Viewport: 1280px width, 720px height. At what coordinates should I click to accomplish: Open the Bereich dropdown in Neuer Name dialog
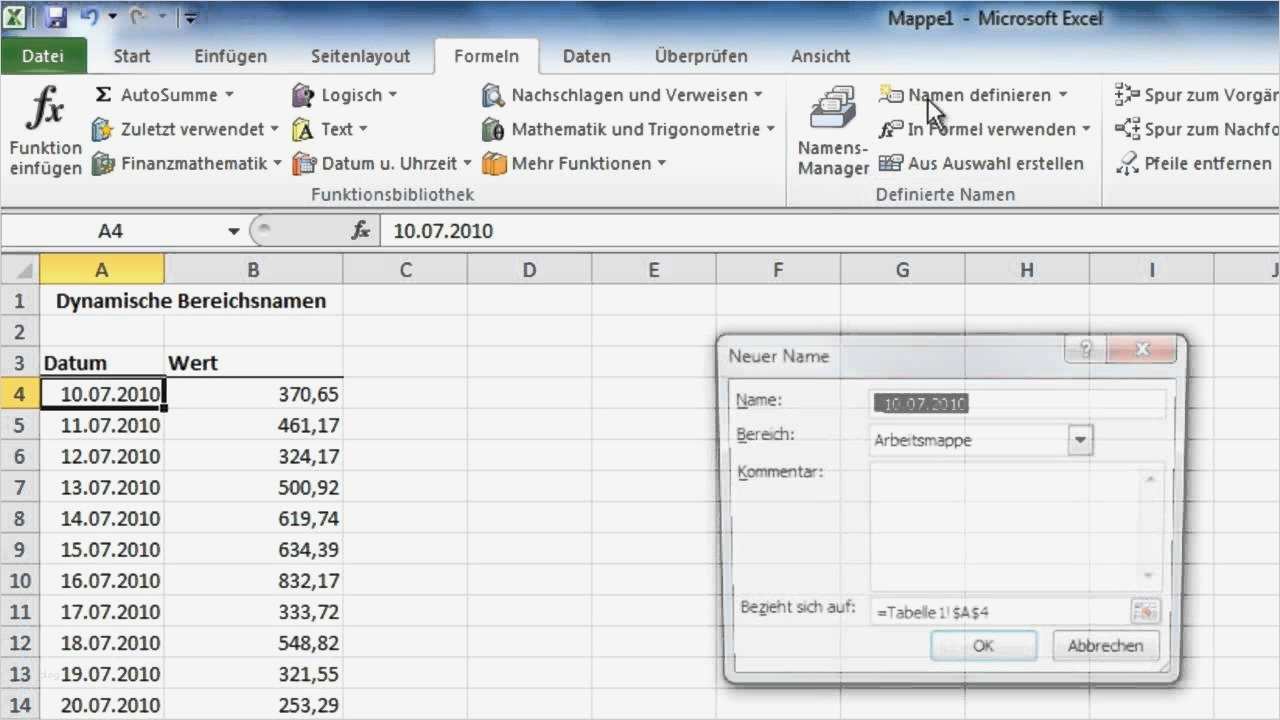click(1079, 439)
